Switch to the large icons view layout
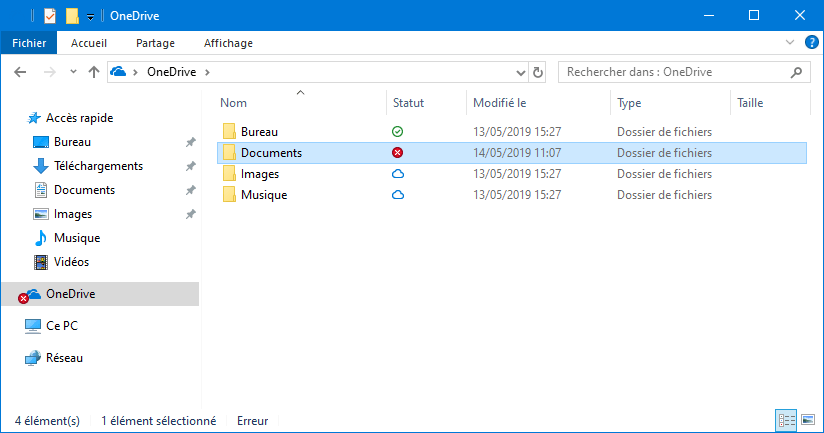The height and width of the screenshot is (433, 824). point(808,420)
